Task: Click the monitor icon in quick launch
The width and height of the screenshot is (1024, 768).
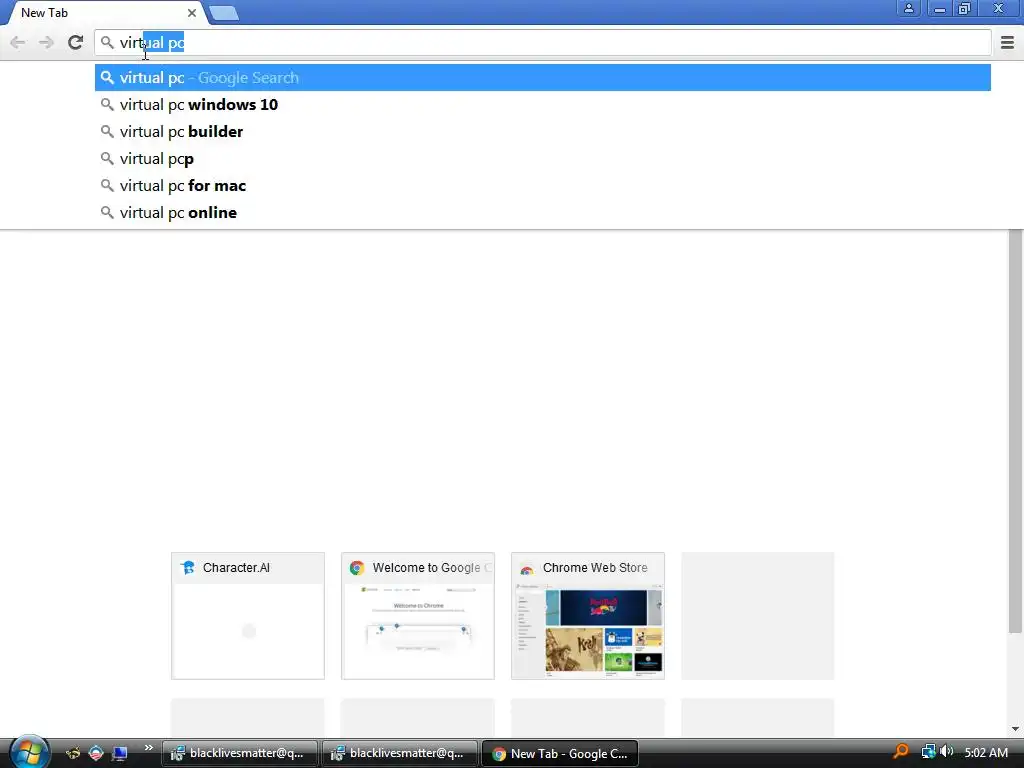Action: tap(120, 754)
